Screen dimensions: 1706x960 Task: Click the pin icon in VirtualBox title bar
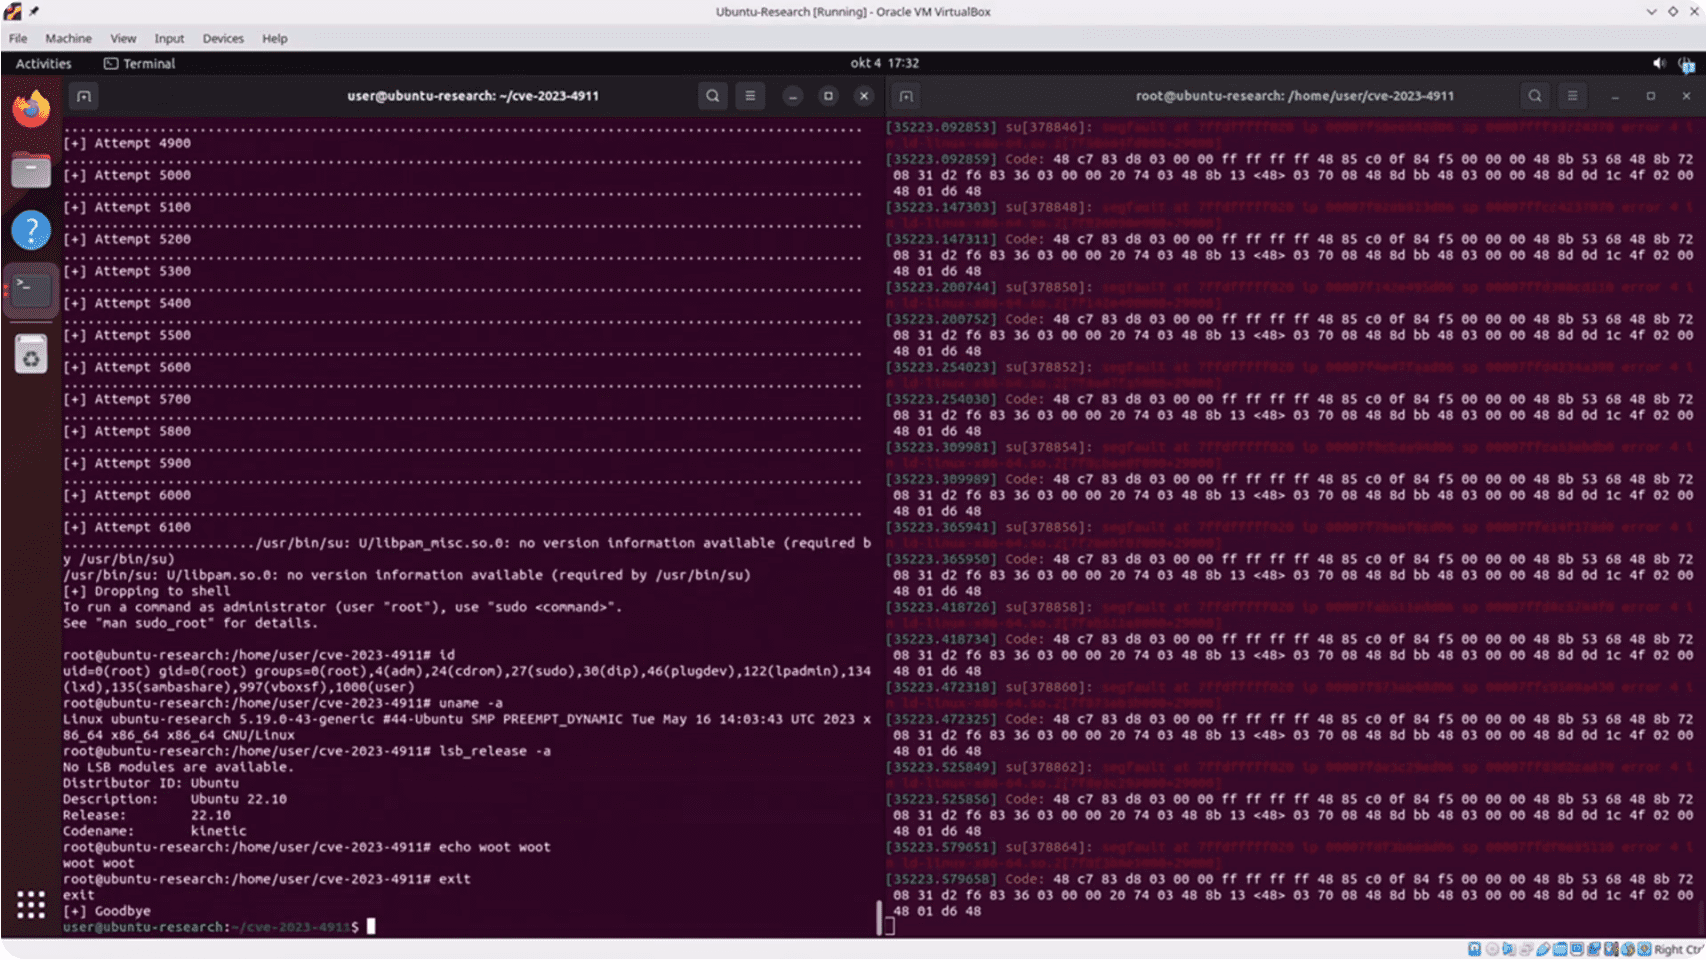point(34,12)
